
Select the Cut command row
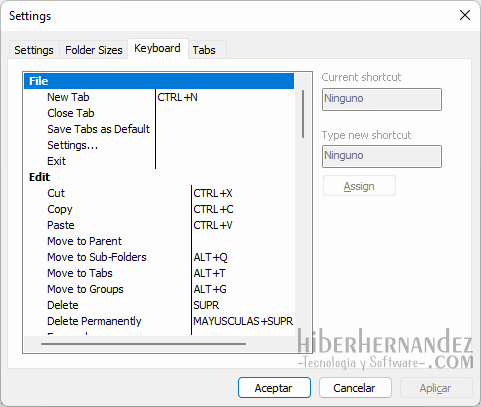pos(159,193)
